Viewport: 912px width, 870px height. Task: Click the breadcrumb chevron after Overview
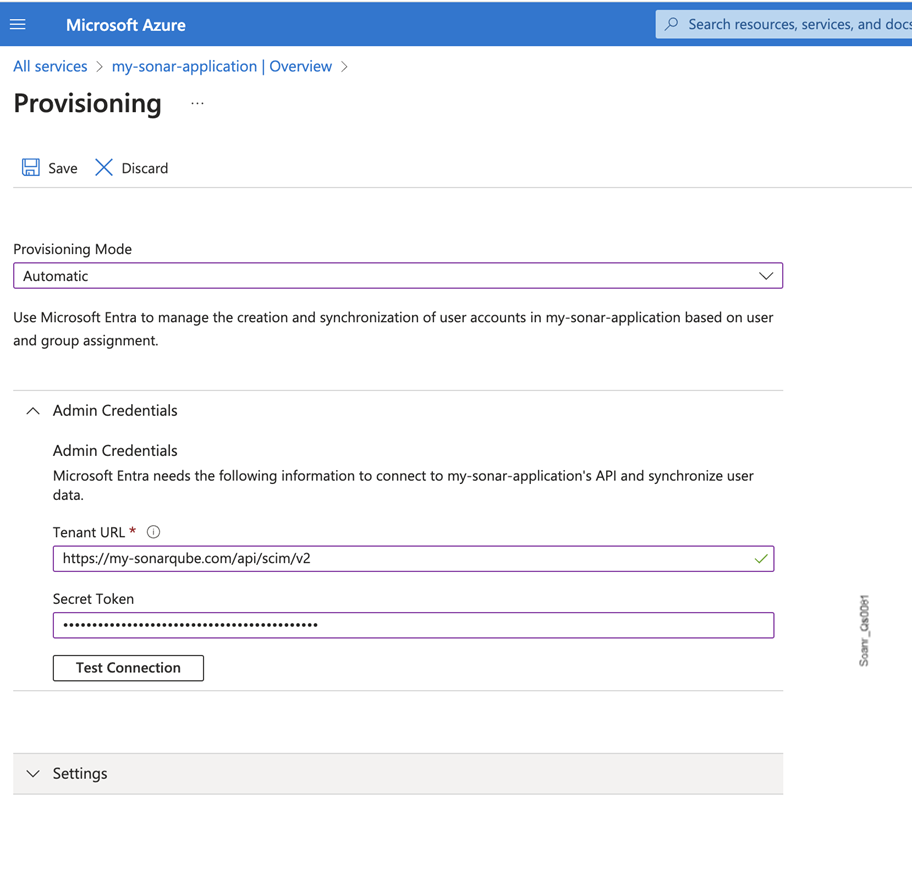coord(345,66)
